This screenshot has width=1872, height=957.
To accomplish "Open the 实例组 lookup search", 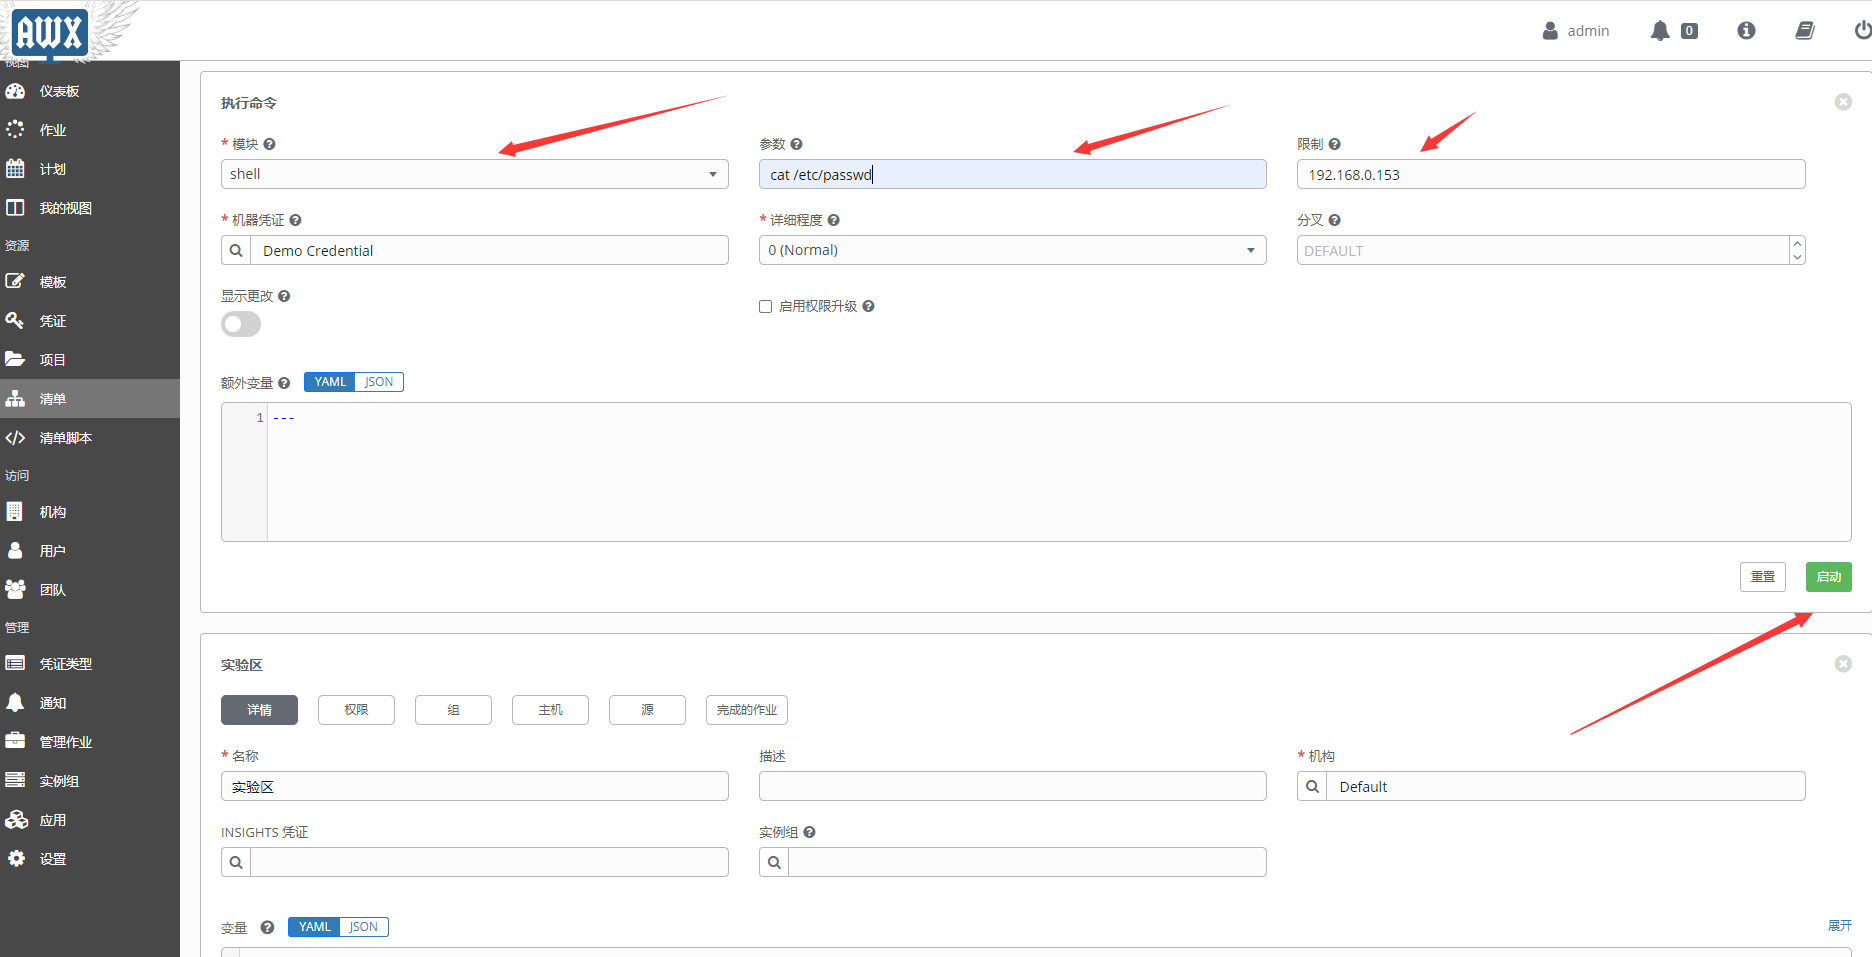I will coord(774,862).
